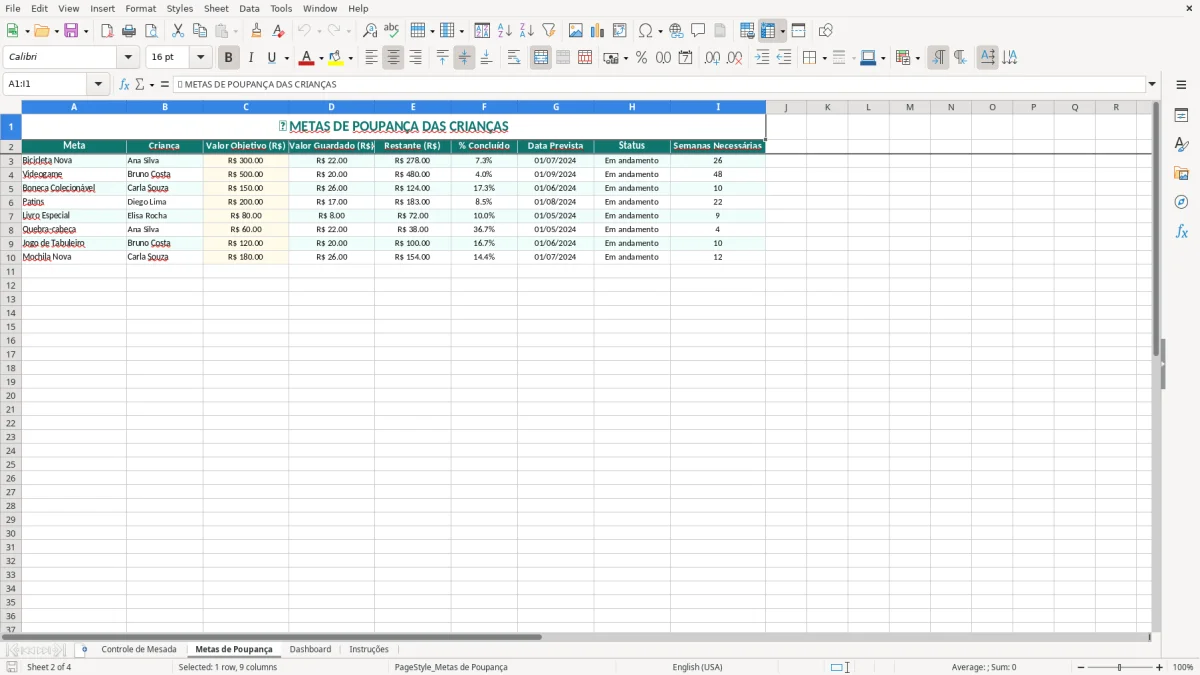
Task: Click Merge and Center Cells icon
Action: click(541, 58)
